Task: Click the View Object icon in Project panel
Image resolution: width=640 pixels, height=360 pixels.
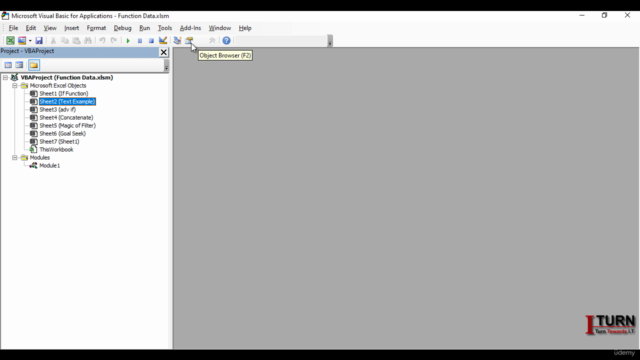Action: pyautogui.click(x=19, y=65)
